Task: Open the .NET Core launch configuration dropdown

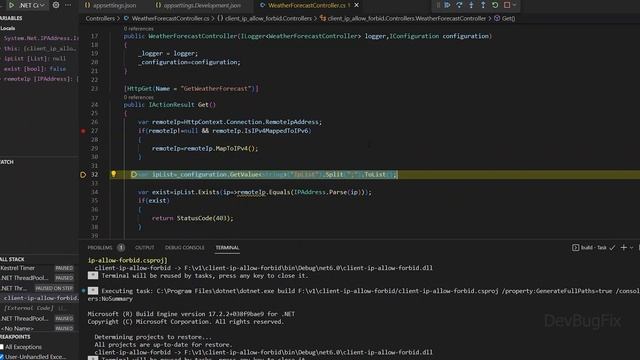Action: 32,5
